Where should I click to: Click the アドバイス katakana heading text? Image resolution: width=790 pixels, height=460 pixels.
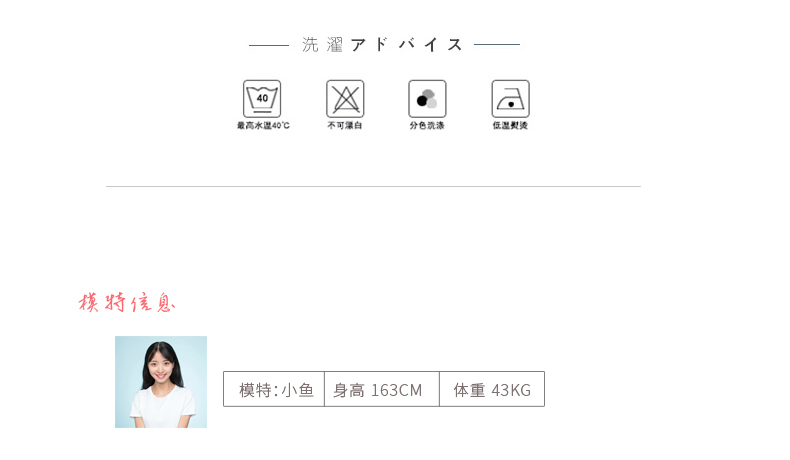(406, 45)
